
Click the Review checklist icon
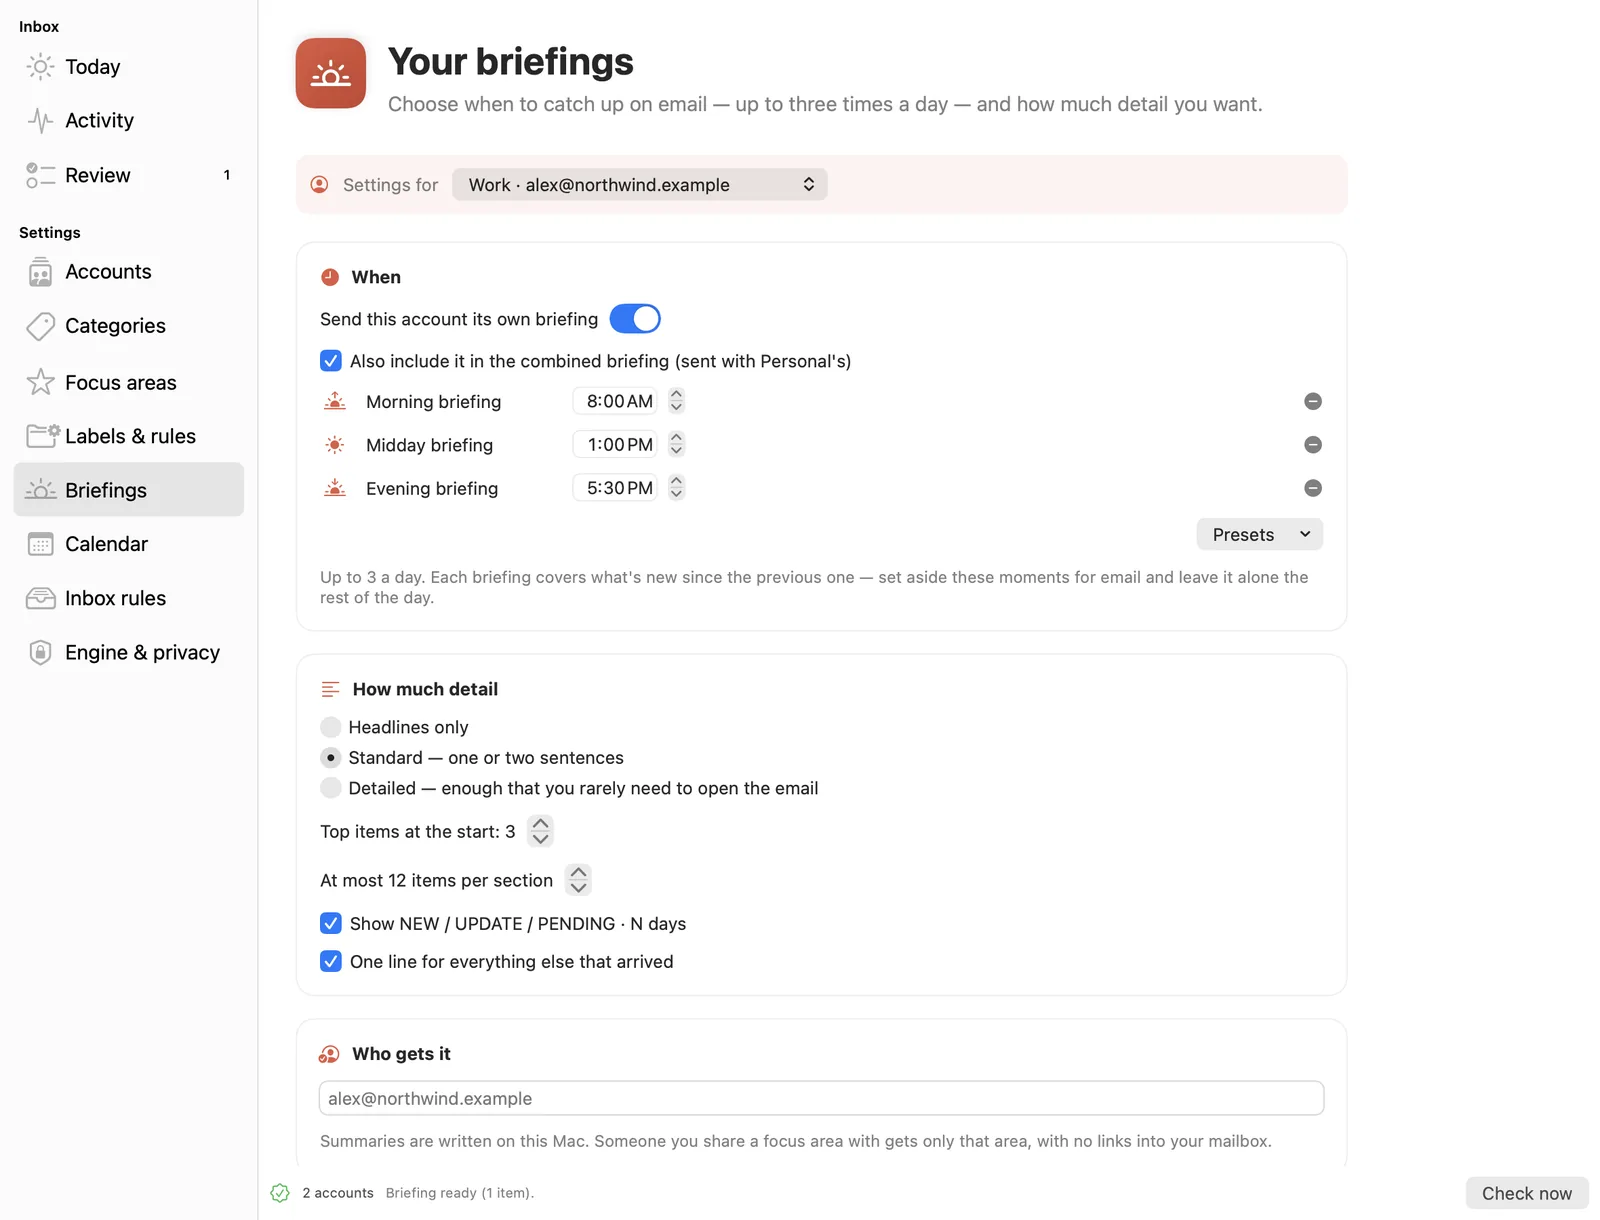[x=40, y=175]
